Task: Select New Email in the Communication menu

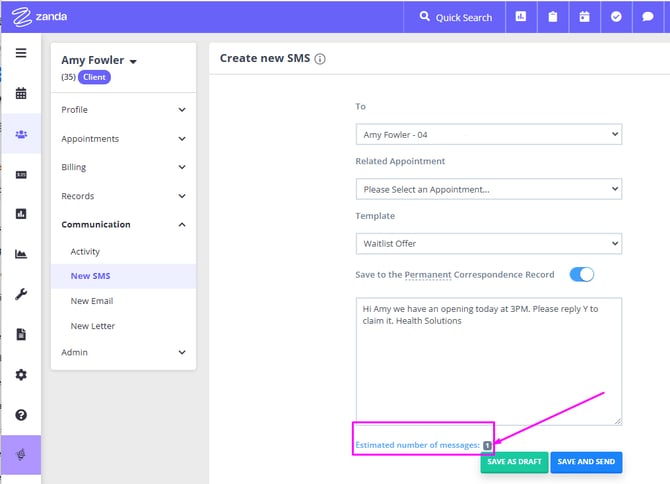Action: tap(91, 301)
